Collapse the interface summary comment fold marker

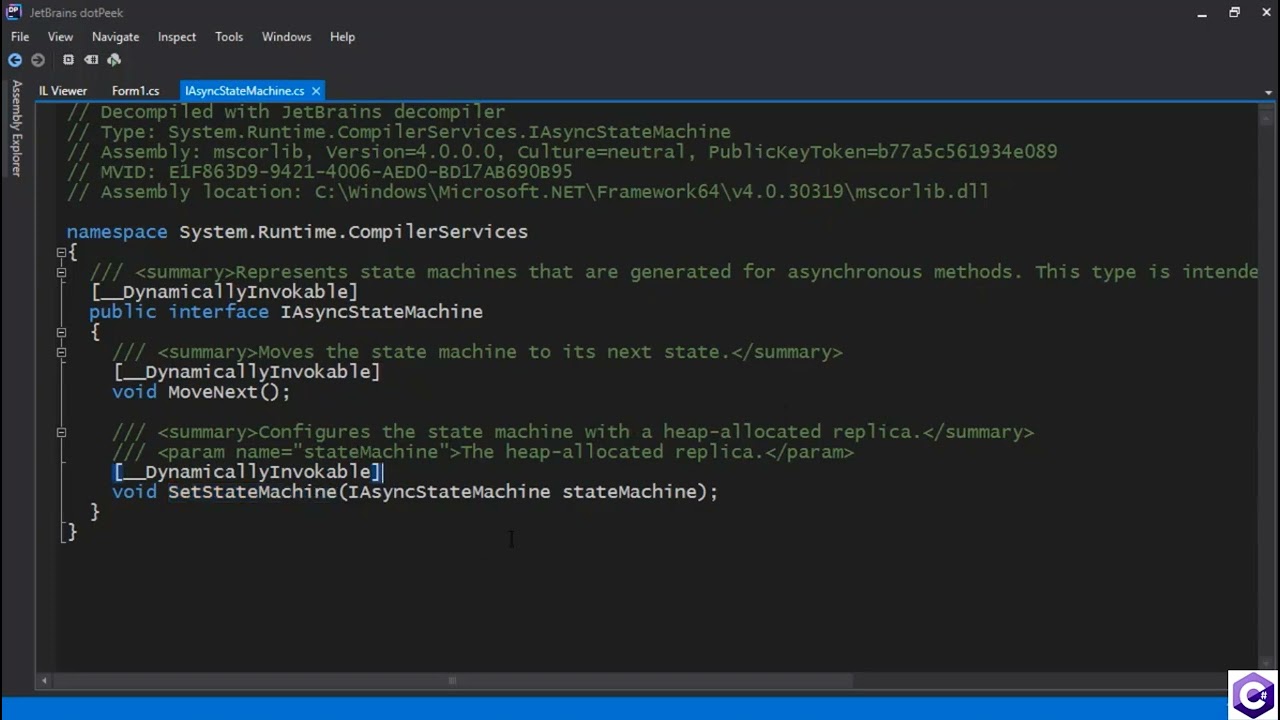61,272
